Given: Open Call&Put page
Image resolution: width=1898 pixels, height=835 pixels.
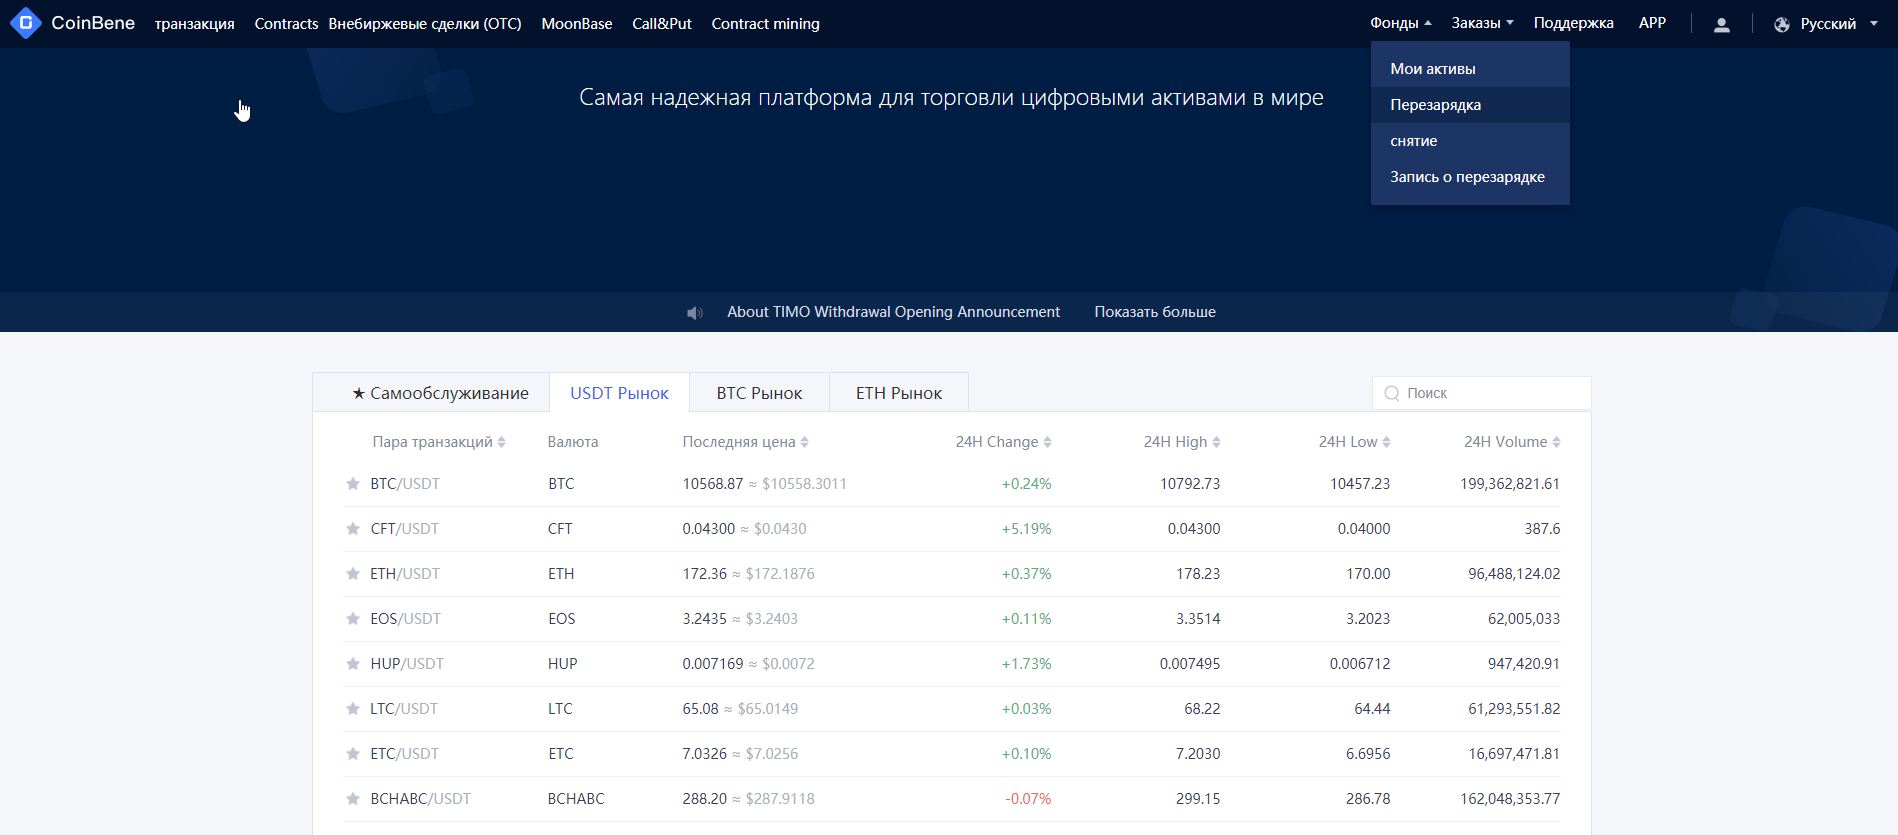Looking at the screenshot, I should 662,24.
